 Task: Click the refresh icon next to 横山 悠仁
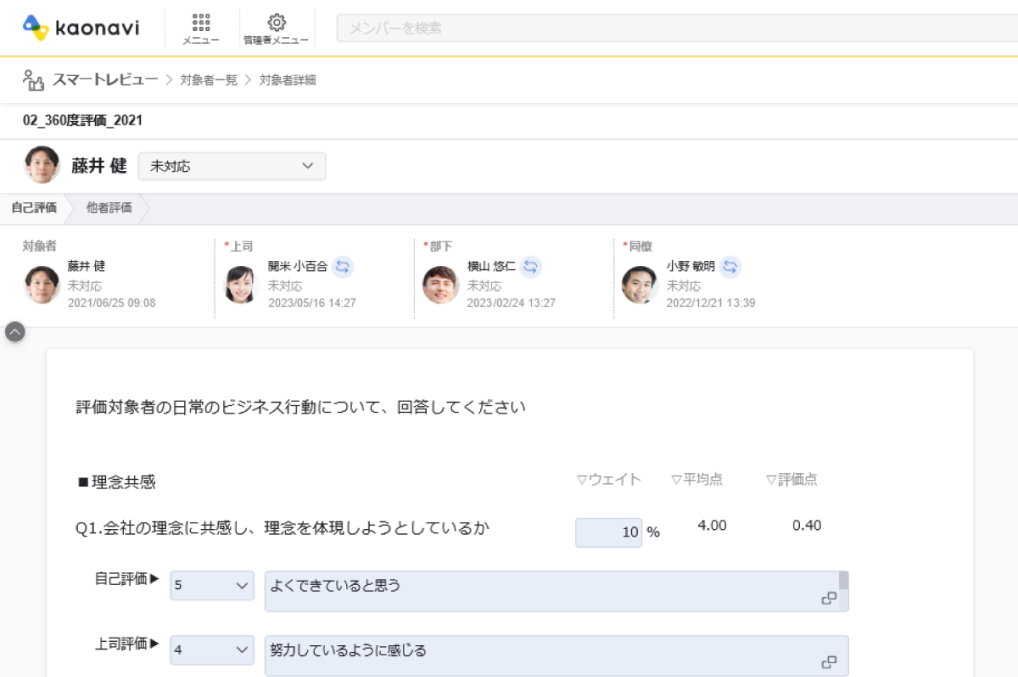click(530, 267)
